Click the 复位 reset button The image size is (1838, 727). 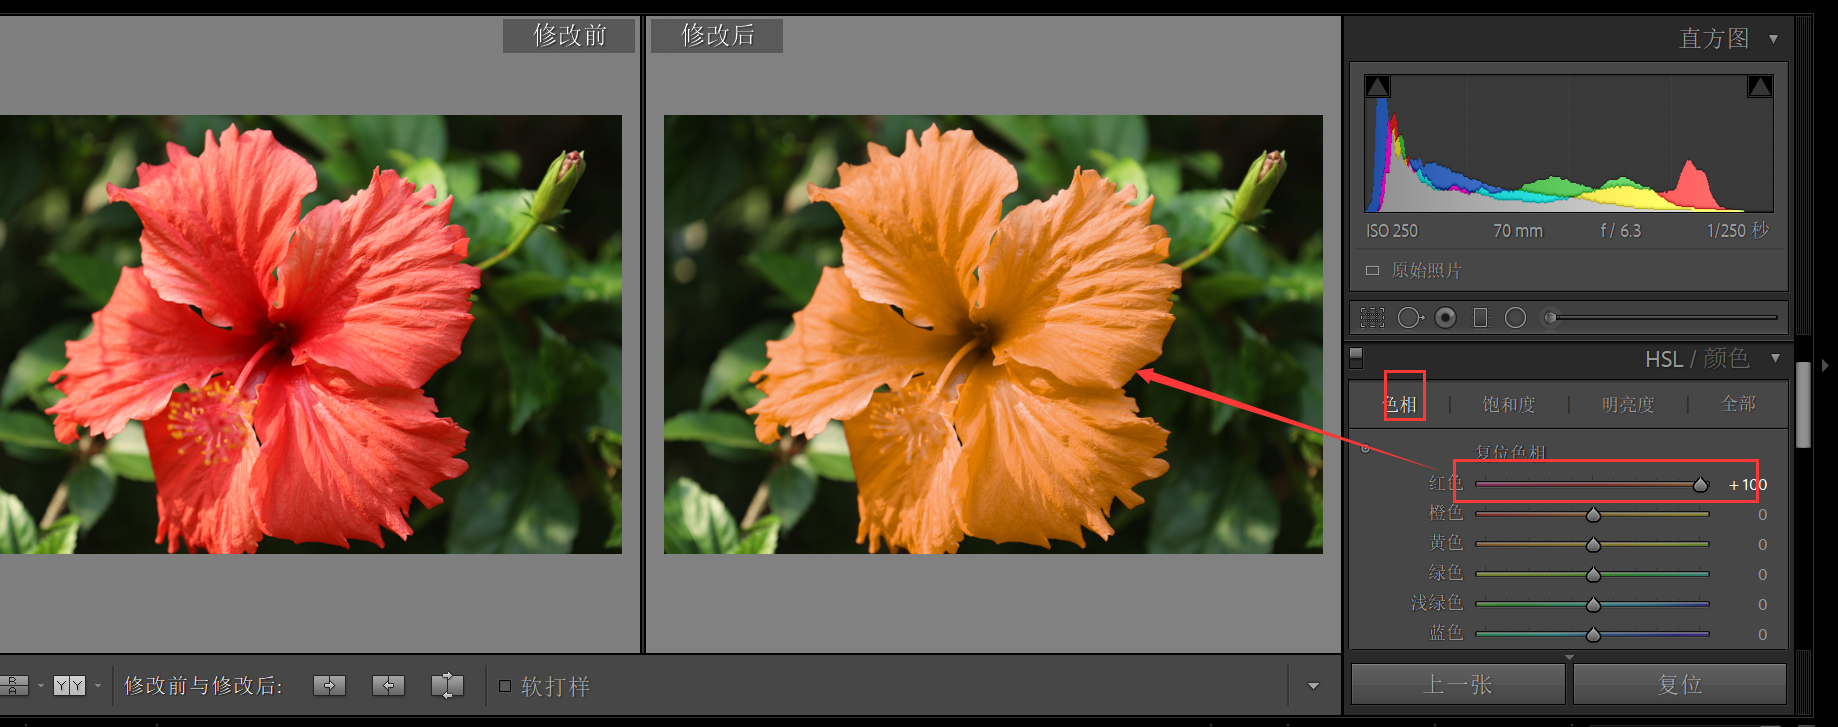[x=1680, y=684]
